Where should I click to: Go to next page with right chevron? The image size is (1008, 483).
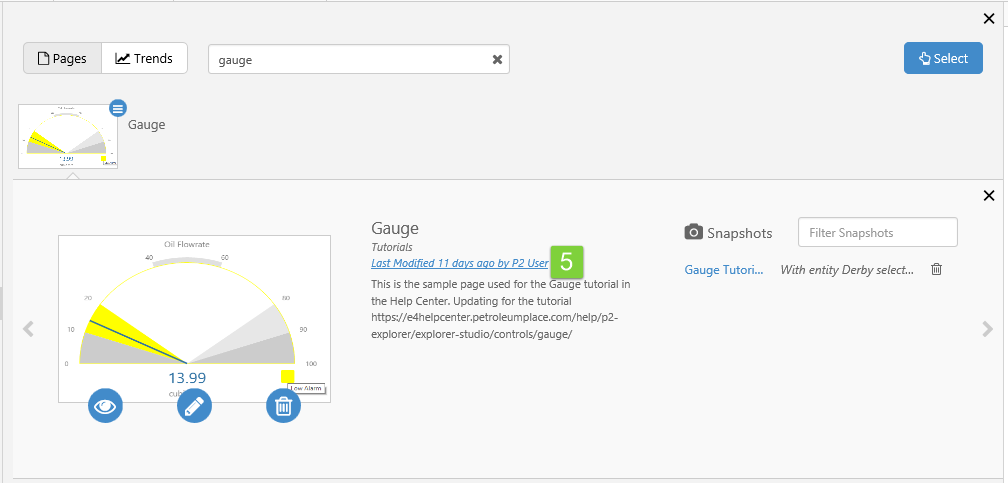point(987,328)
